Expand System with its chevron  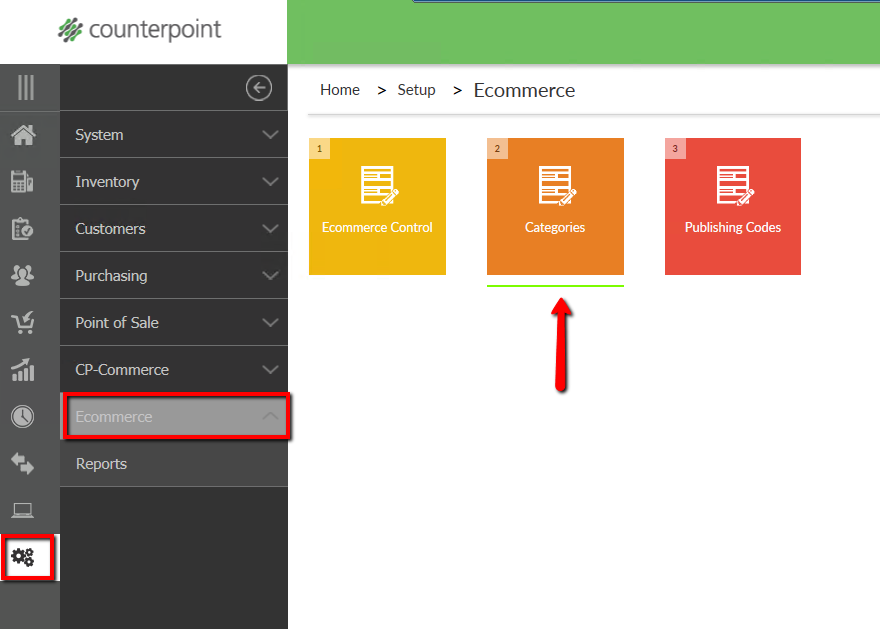271,135
